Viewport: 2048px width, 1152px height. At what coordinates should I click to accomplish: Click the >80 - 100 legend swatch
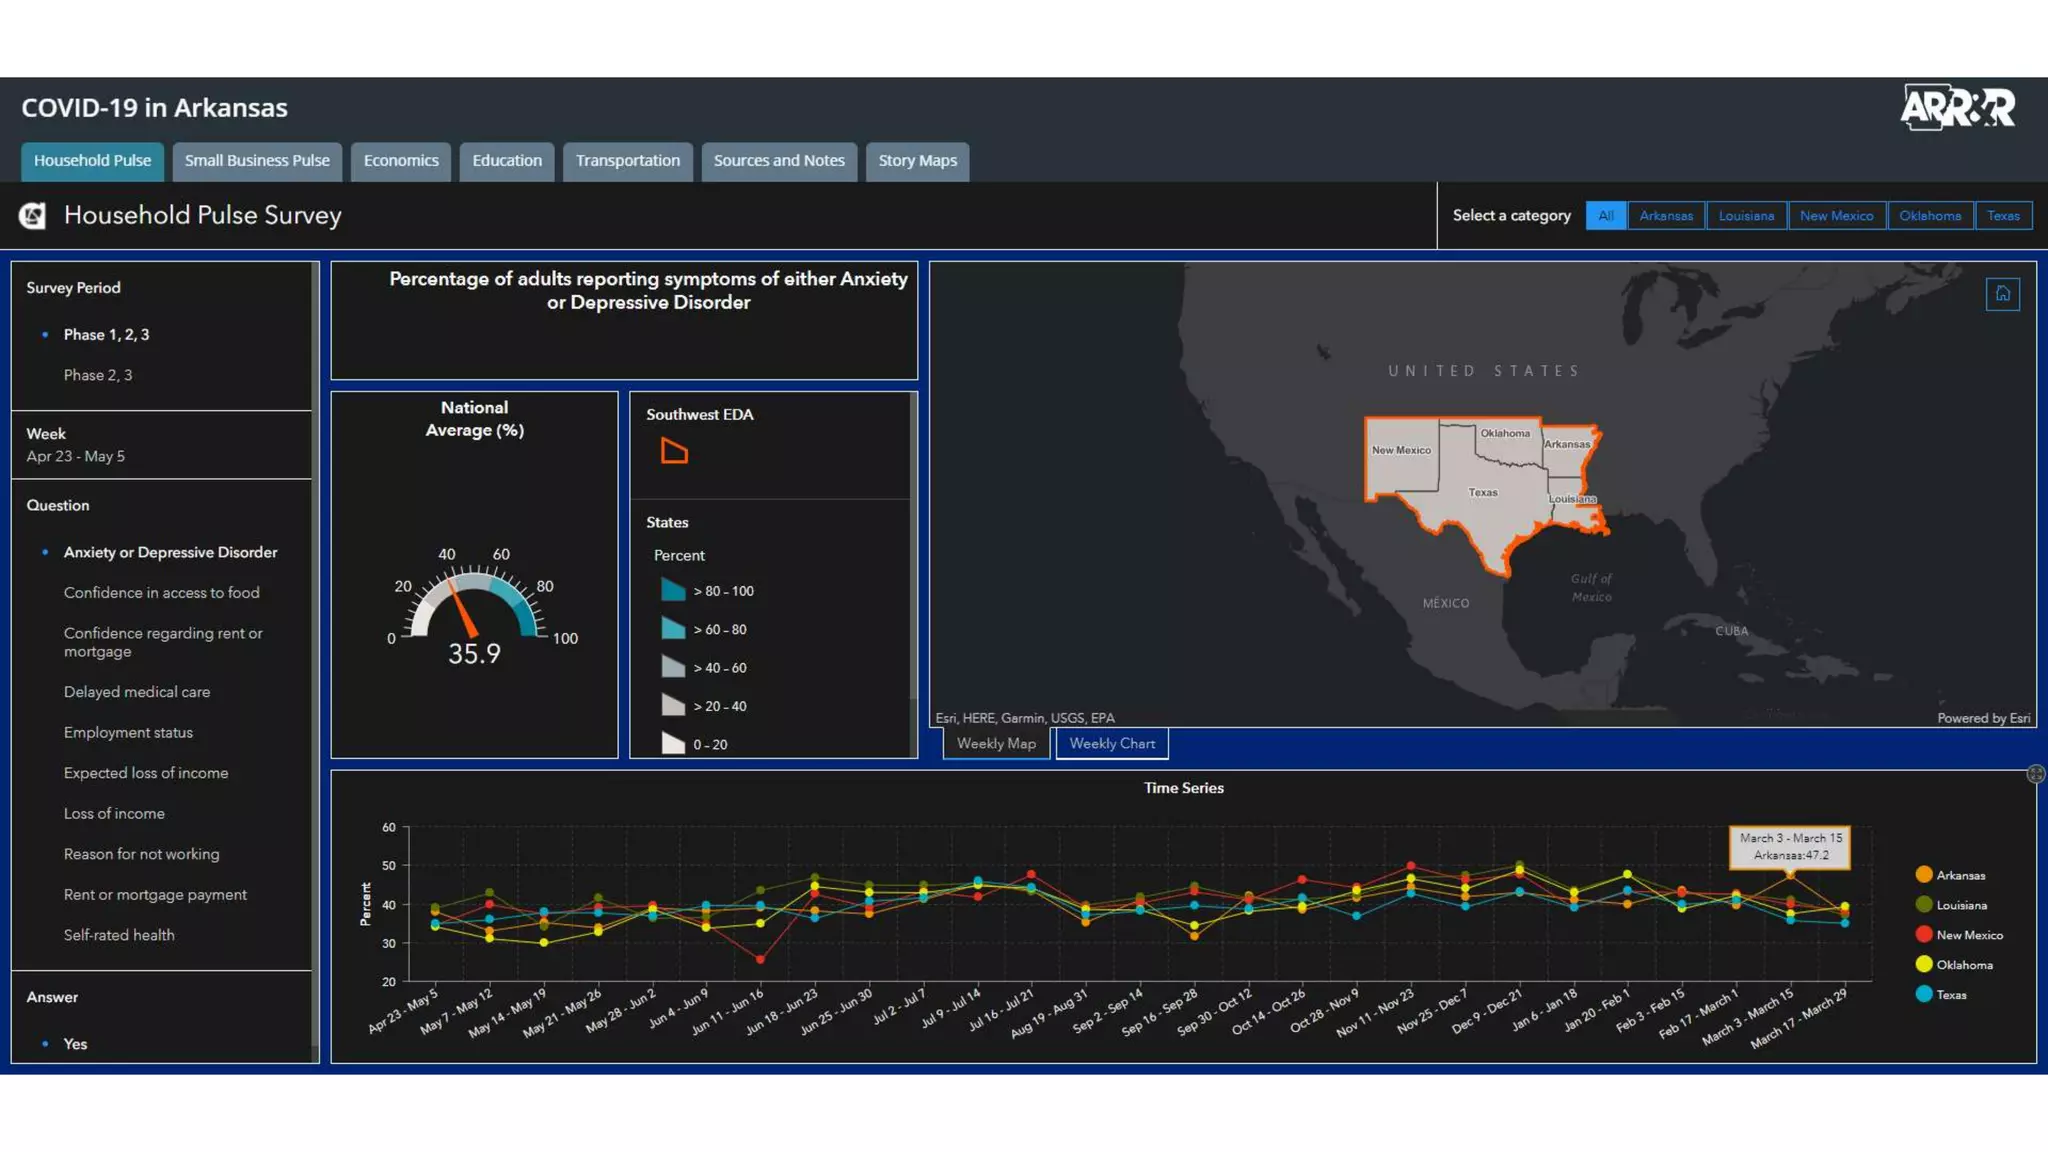(x=673, y=591)
